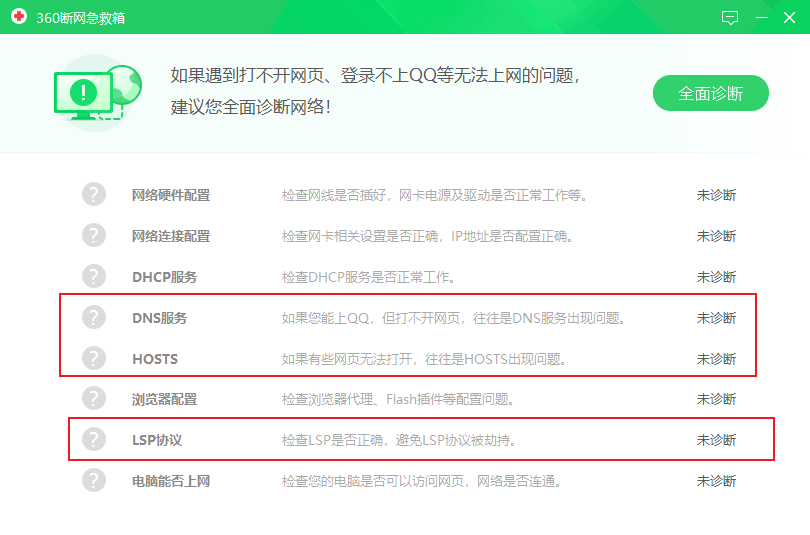Select the DHCP服务 item label
Screen dimensions: 810x535
(164, 277)
